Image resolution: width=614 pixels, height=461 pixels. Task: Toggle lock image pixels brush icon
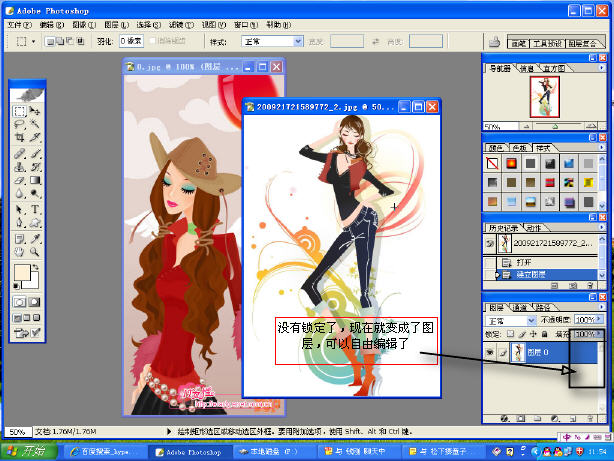pos(522,334)
